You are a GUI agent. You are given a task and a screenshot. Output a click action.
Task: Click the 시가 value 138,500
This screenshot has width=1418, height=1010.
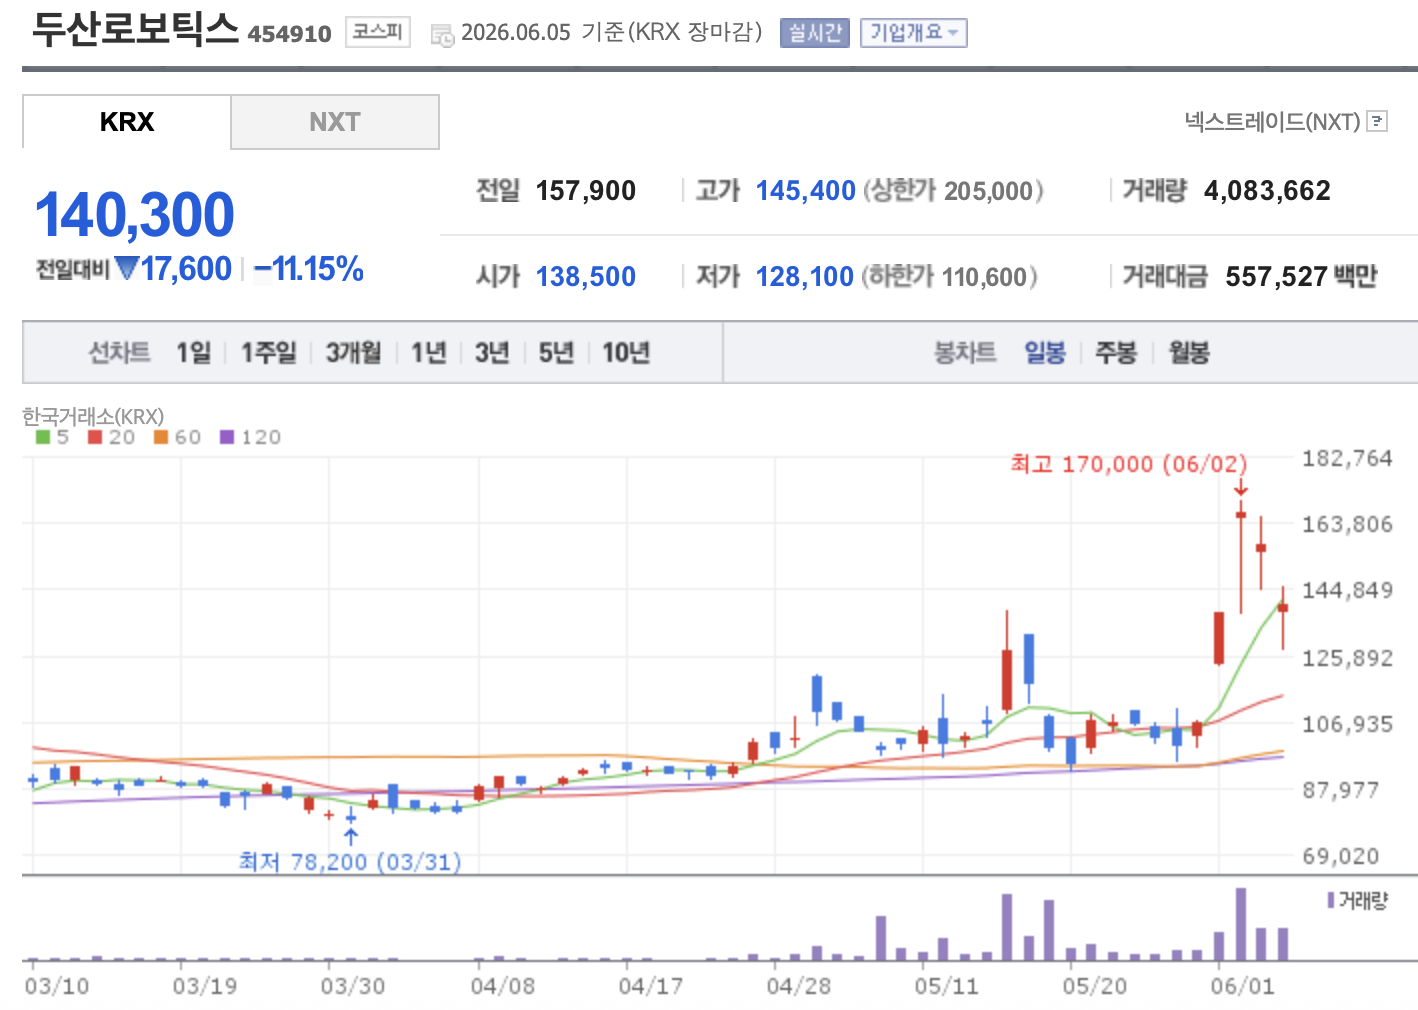pos(586,276)
